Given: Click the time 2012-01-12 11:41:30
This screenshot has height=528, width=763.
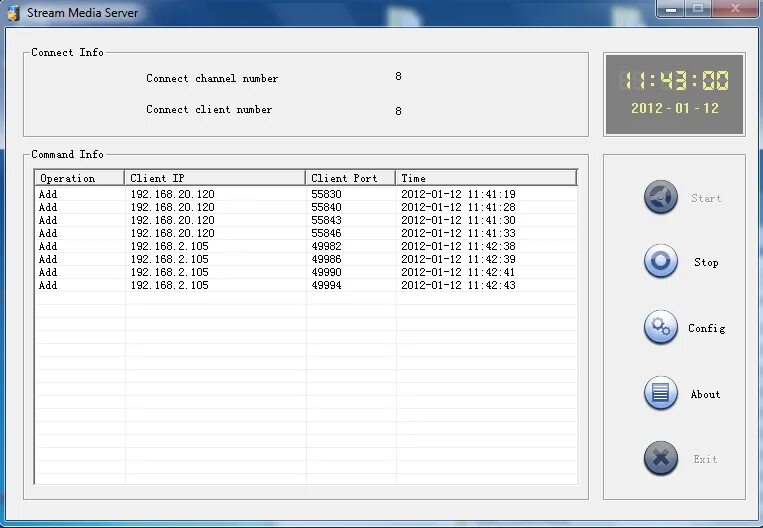Looking at the screenshot, I should click(x=458, y=220).
